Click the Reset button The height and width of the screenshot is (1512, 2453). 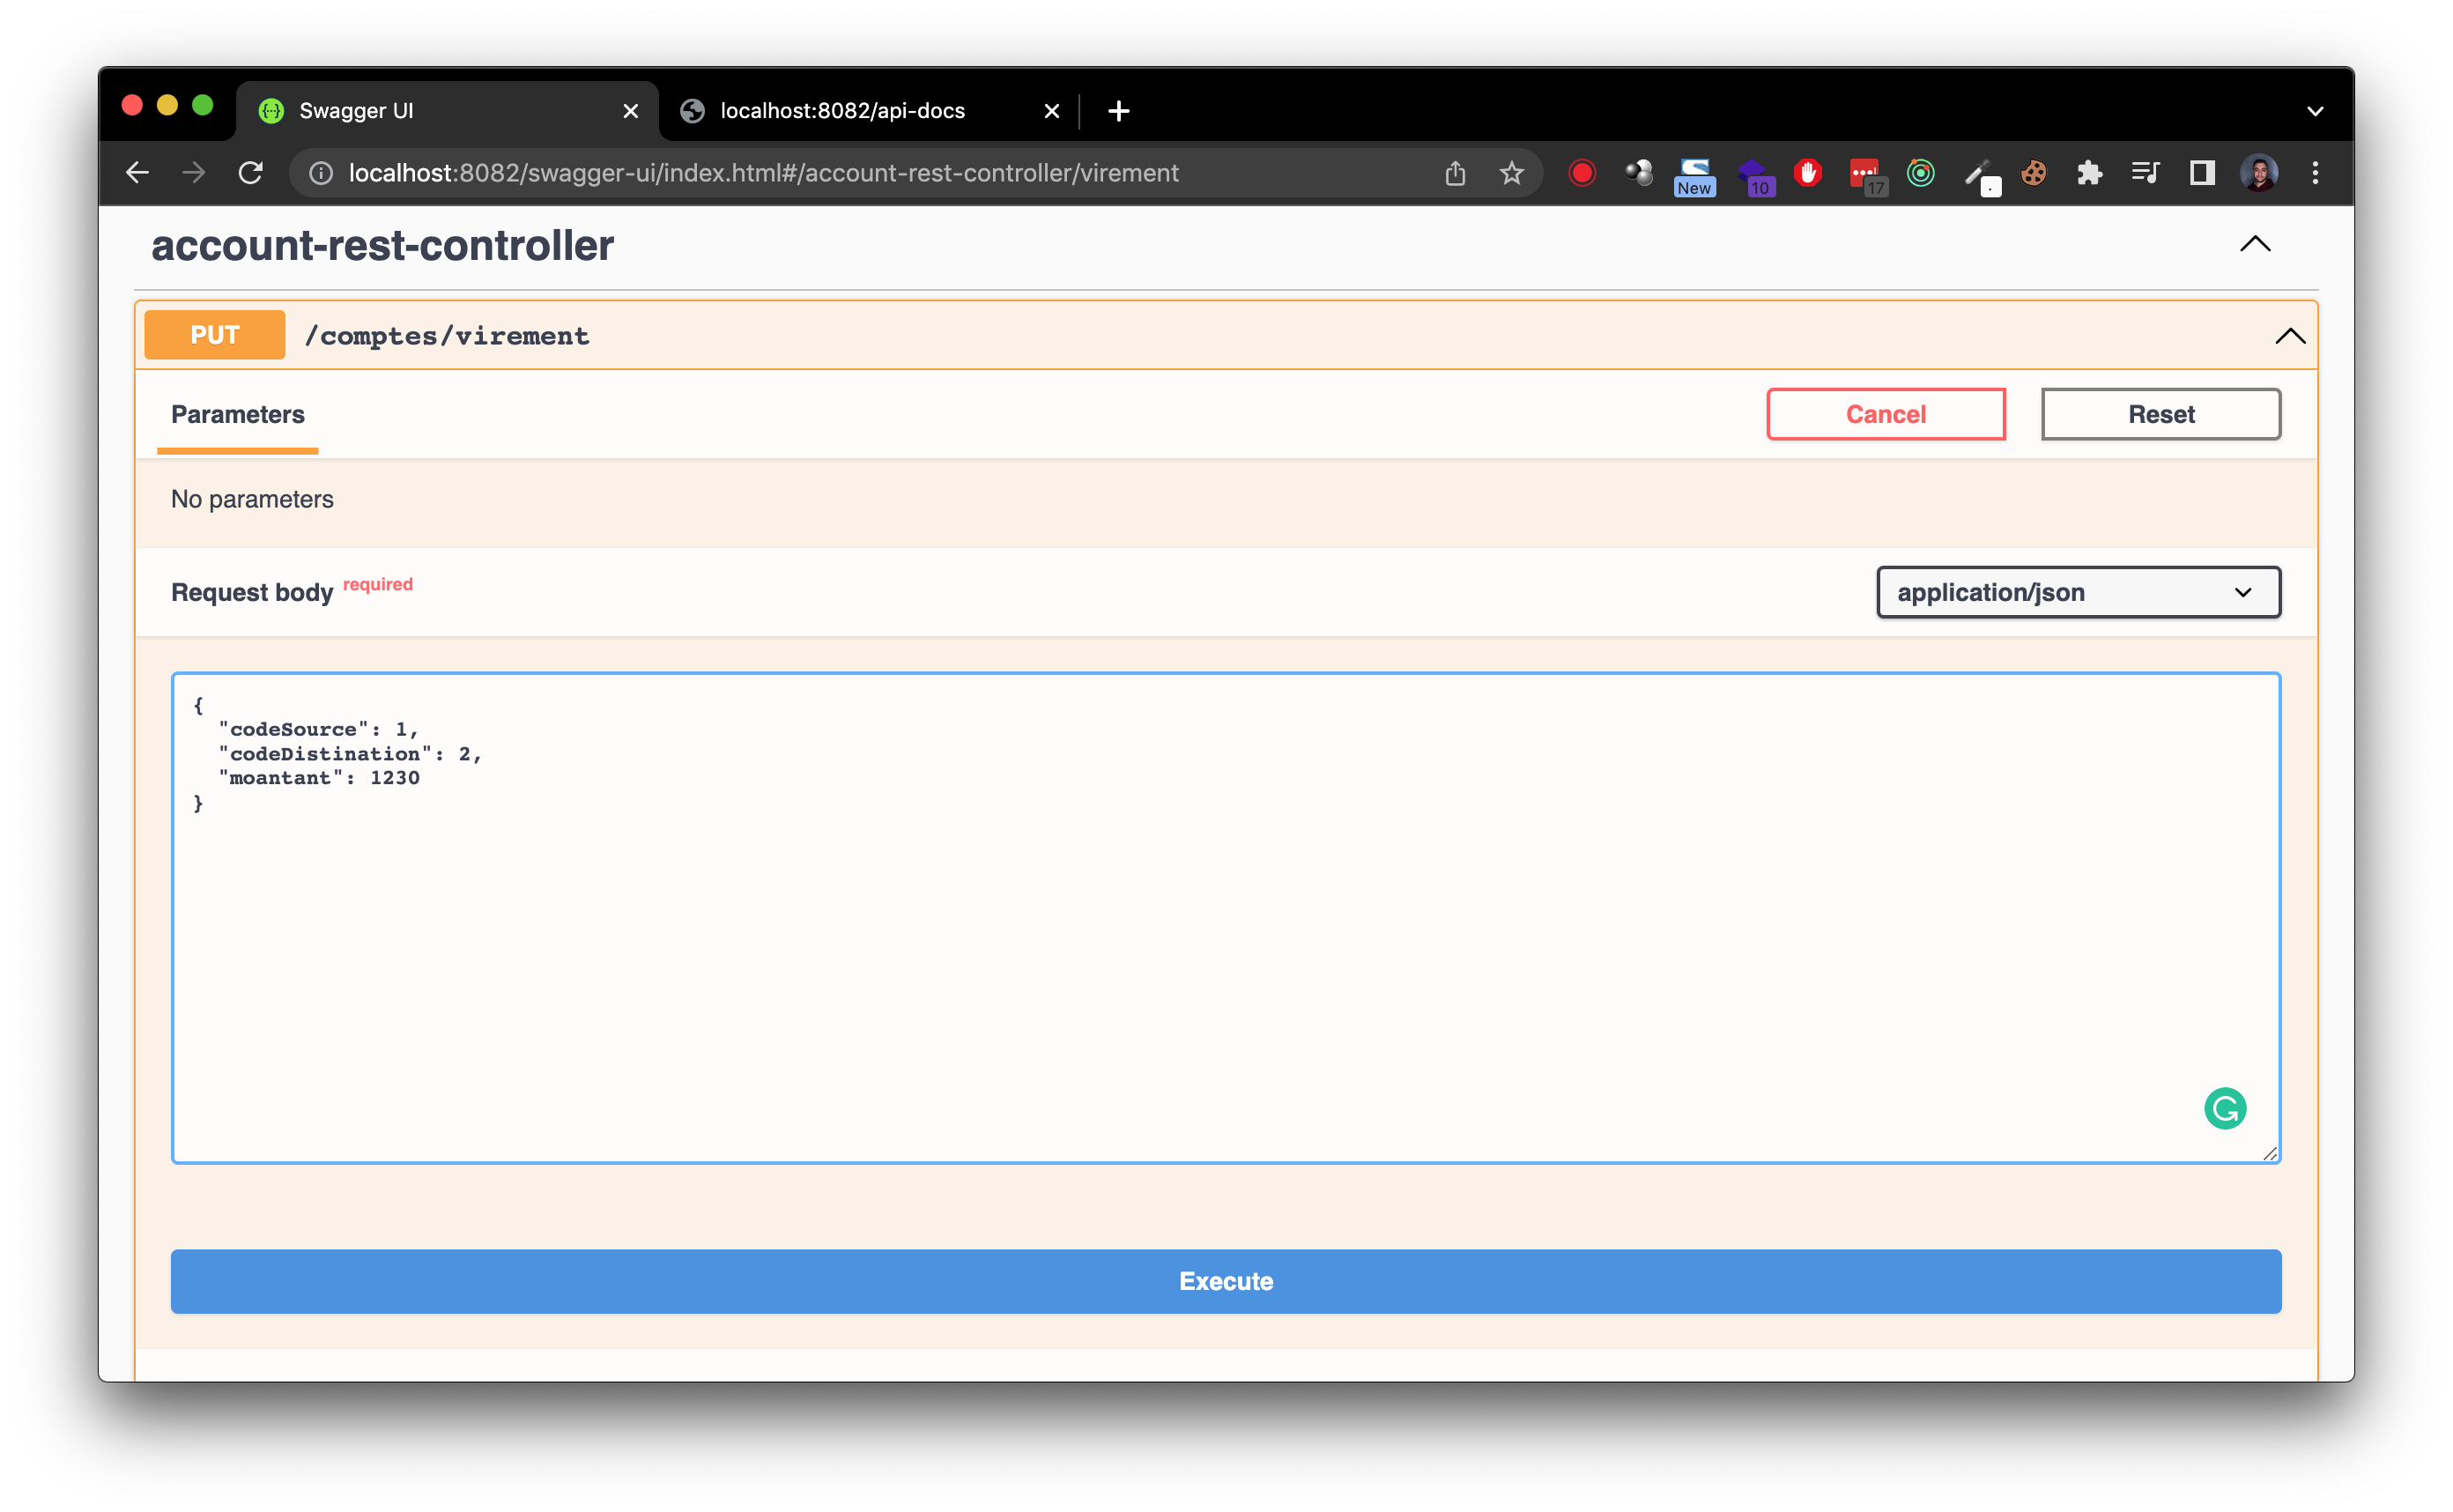tap(2160, 414)
